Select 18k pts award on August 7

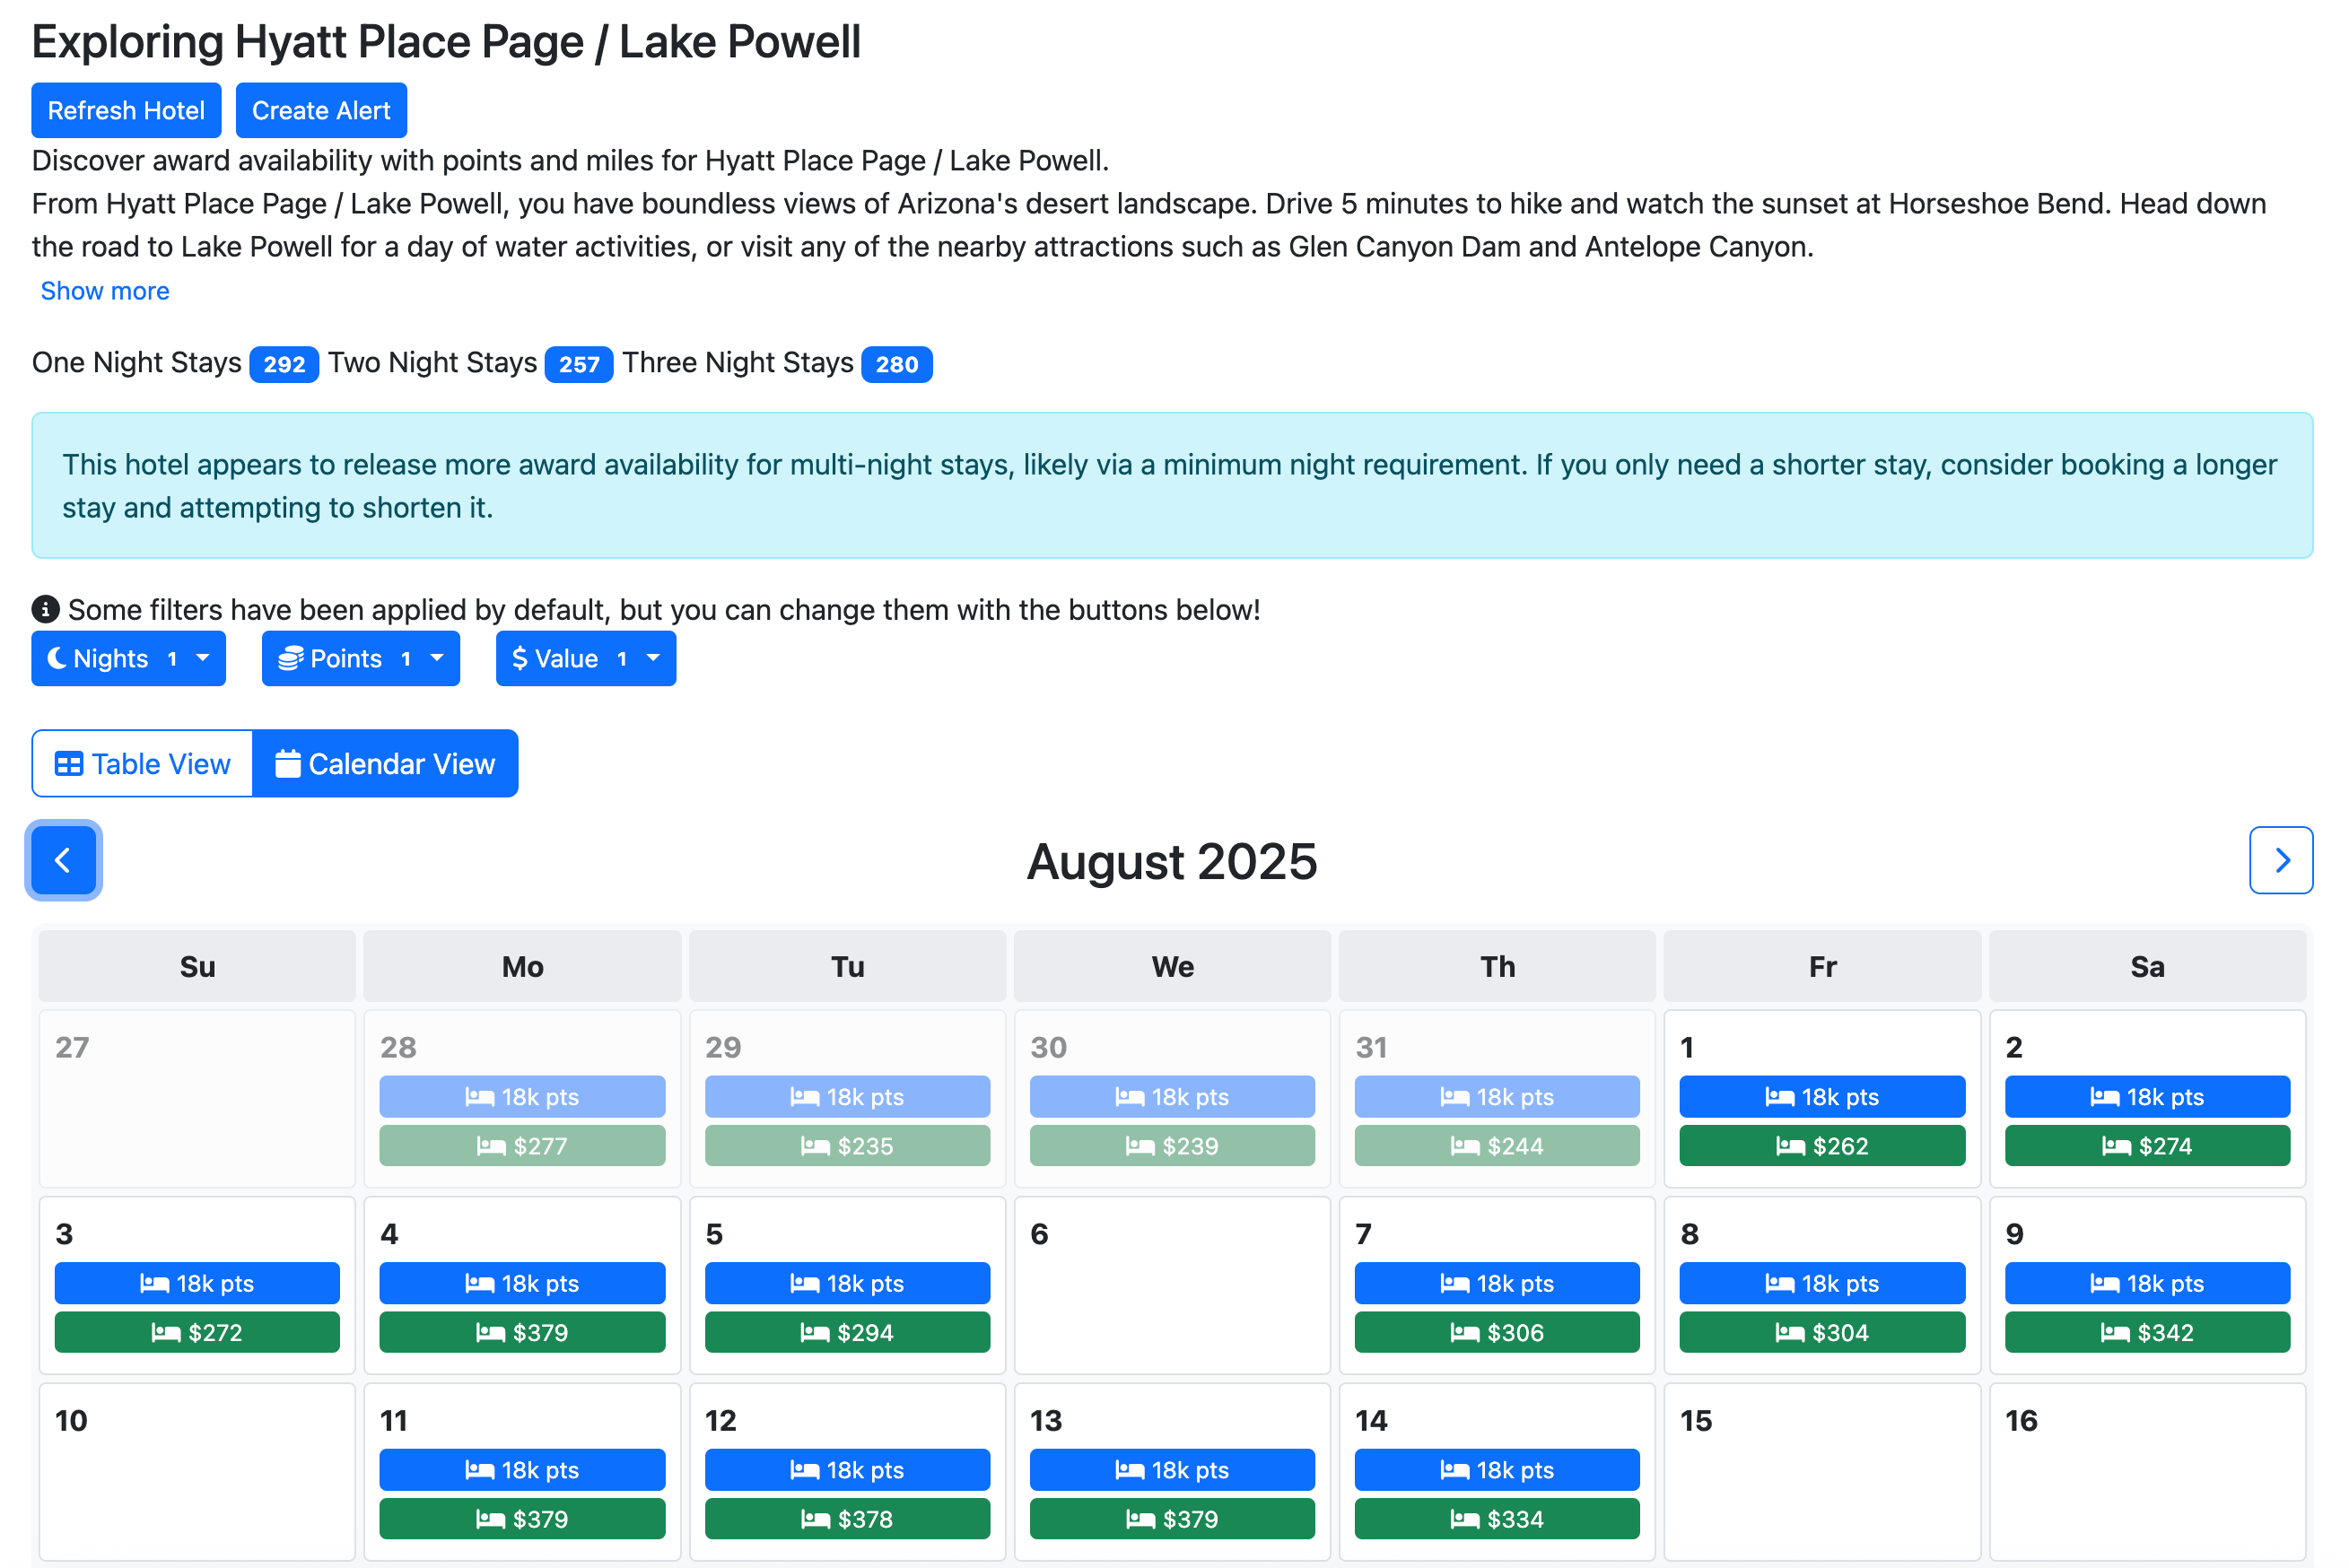(x=1497, y=1283)
